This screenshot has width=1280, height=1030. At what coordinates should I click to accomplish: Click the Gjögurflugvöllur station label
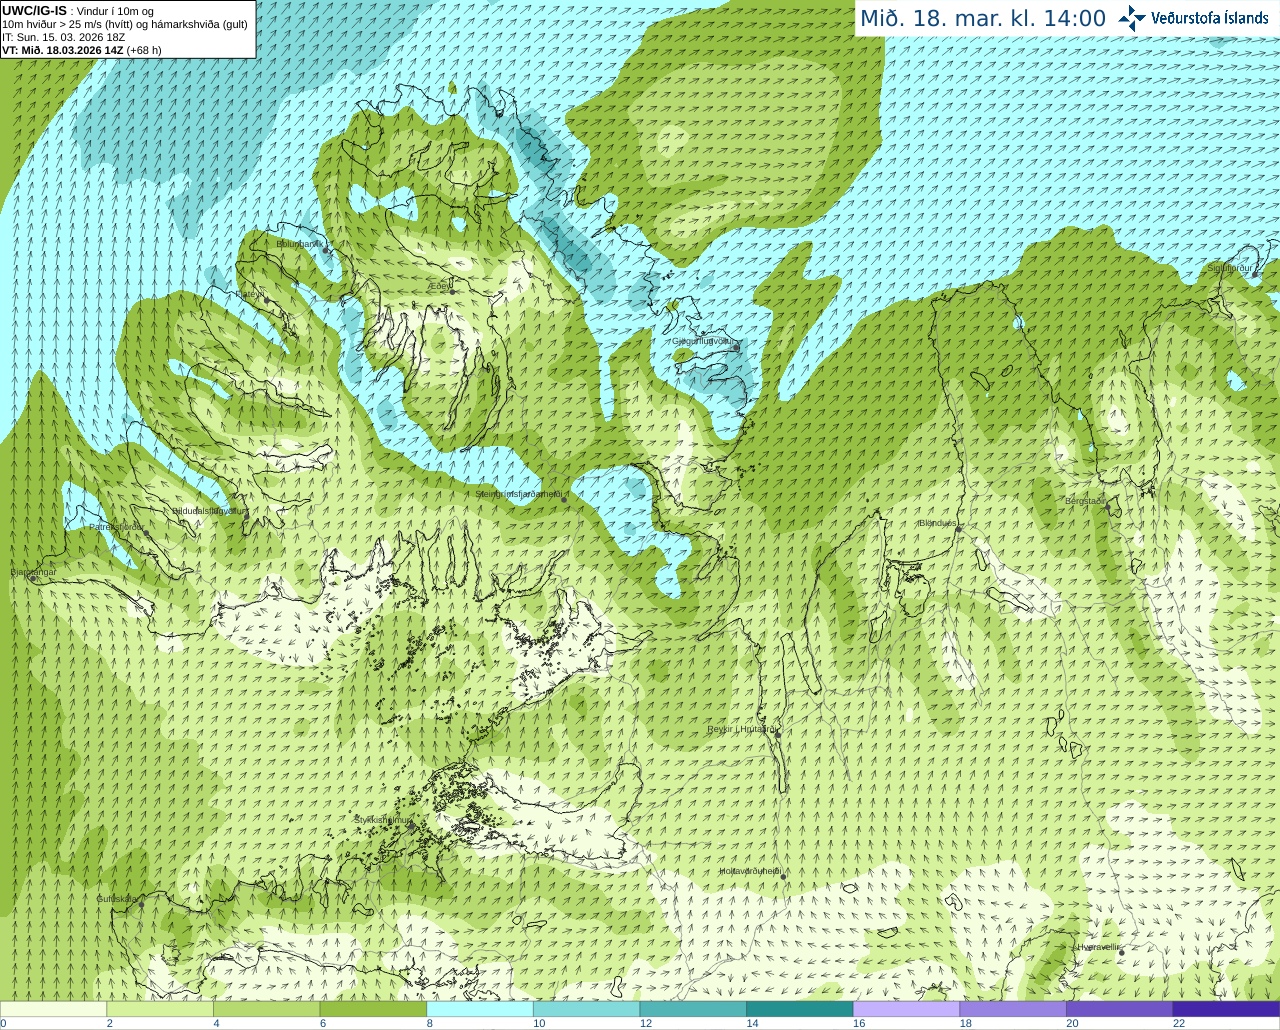[706, 341]
